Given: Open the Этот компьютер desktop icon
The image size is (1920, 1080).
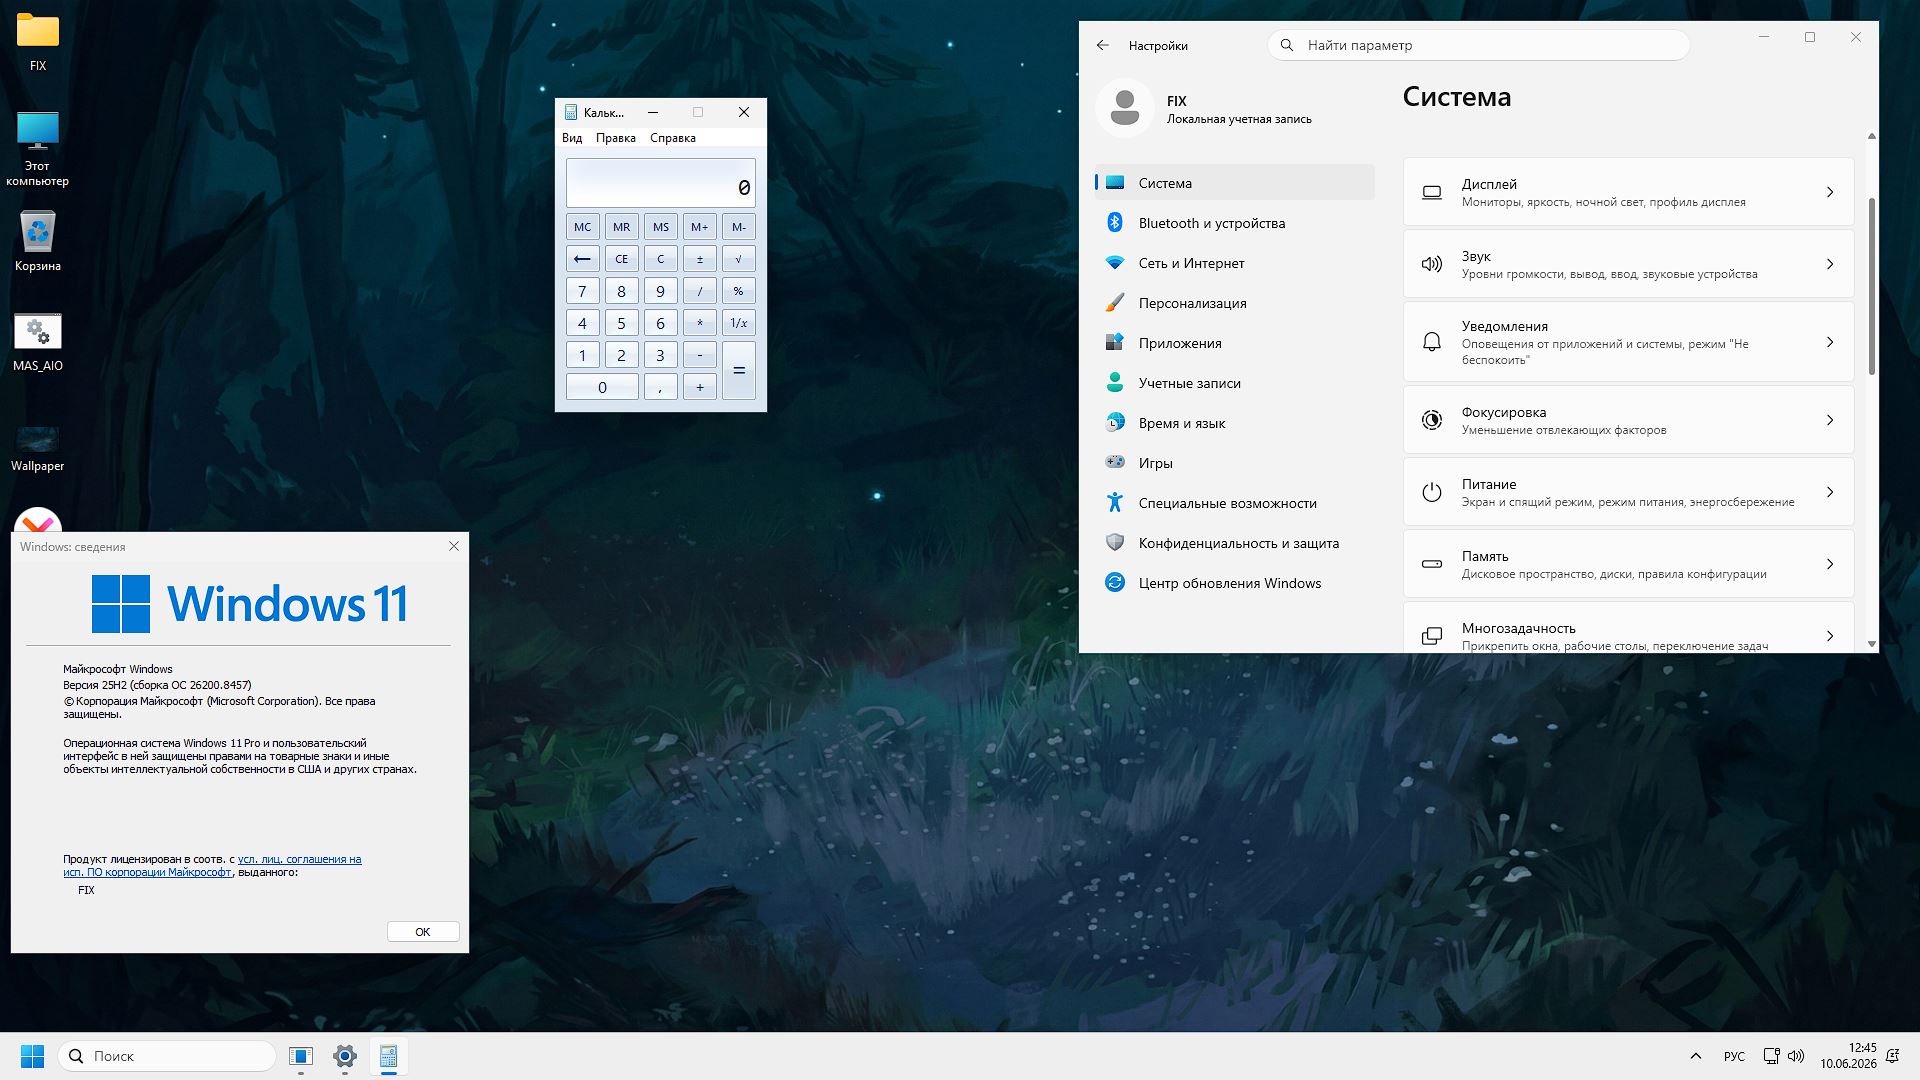Looking at the screenshot, I should pyautogui.click(x=38, y=148).
